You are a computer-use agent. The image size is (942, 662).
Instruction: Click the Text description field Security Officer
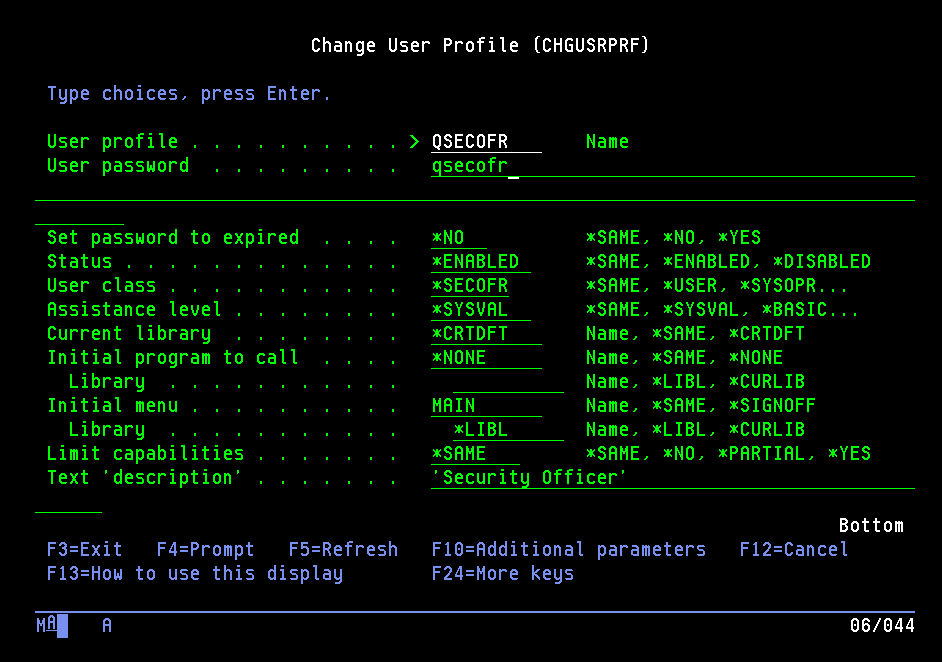click(x=673, y=478)
